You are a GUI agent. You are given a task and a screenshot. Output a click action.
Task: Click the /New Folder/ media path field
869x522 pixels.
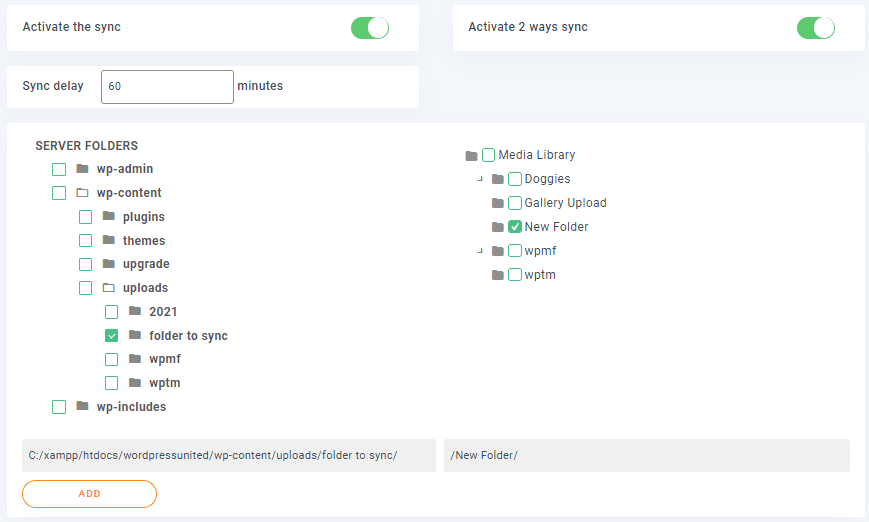(646, 456)
